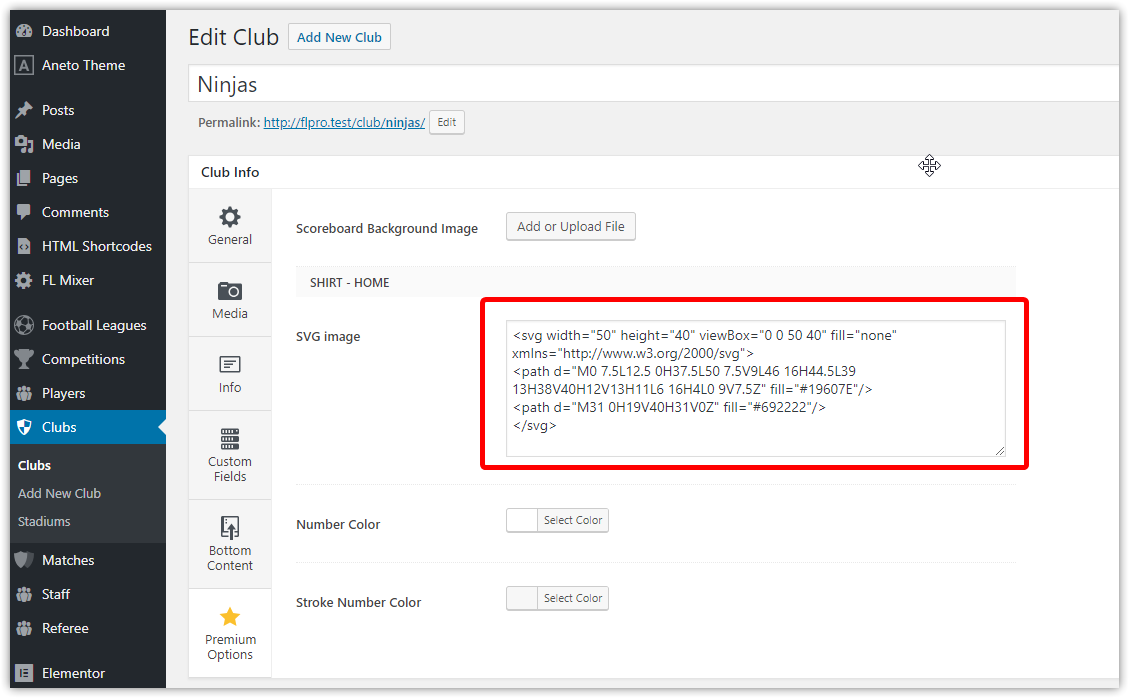The width and height of the screenshot is (1129, 698).
Task: Click the Stroke Number Color field label
Action: [x=359, y=602]
